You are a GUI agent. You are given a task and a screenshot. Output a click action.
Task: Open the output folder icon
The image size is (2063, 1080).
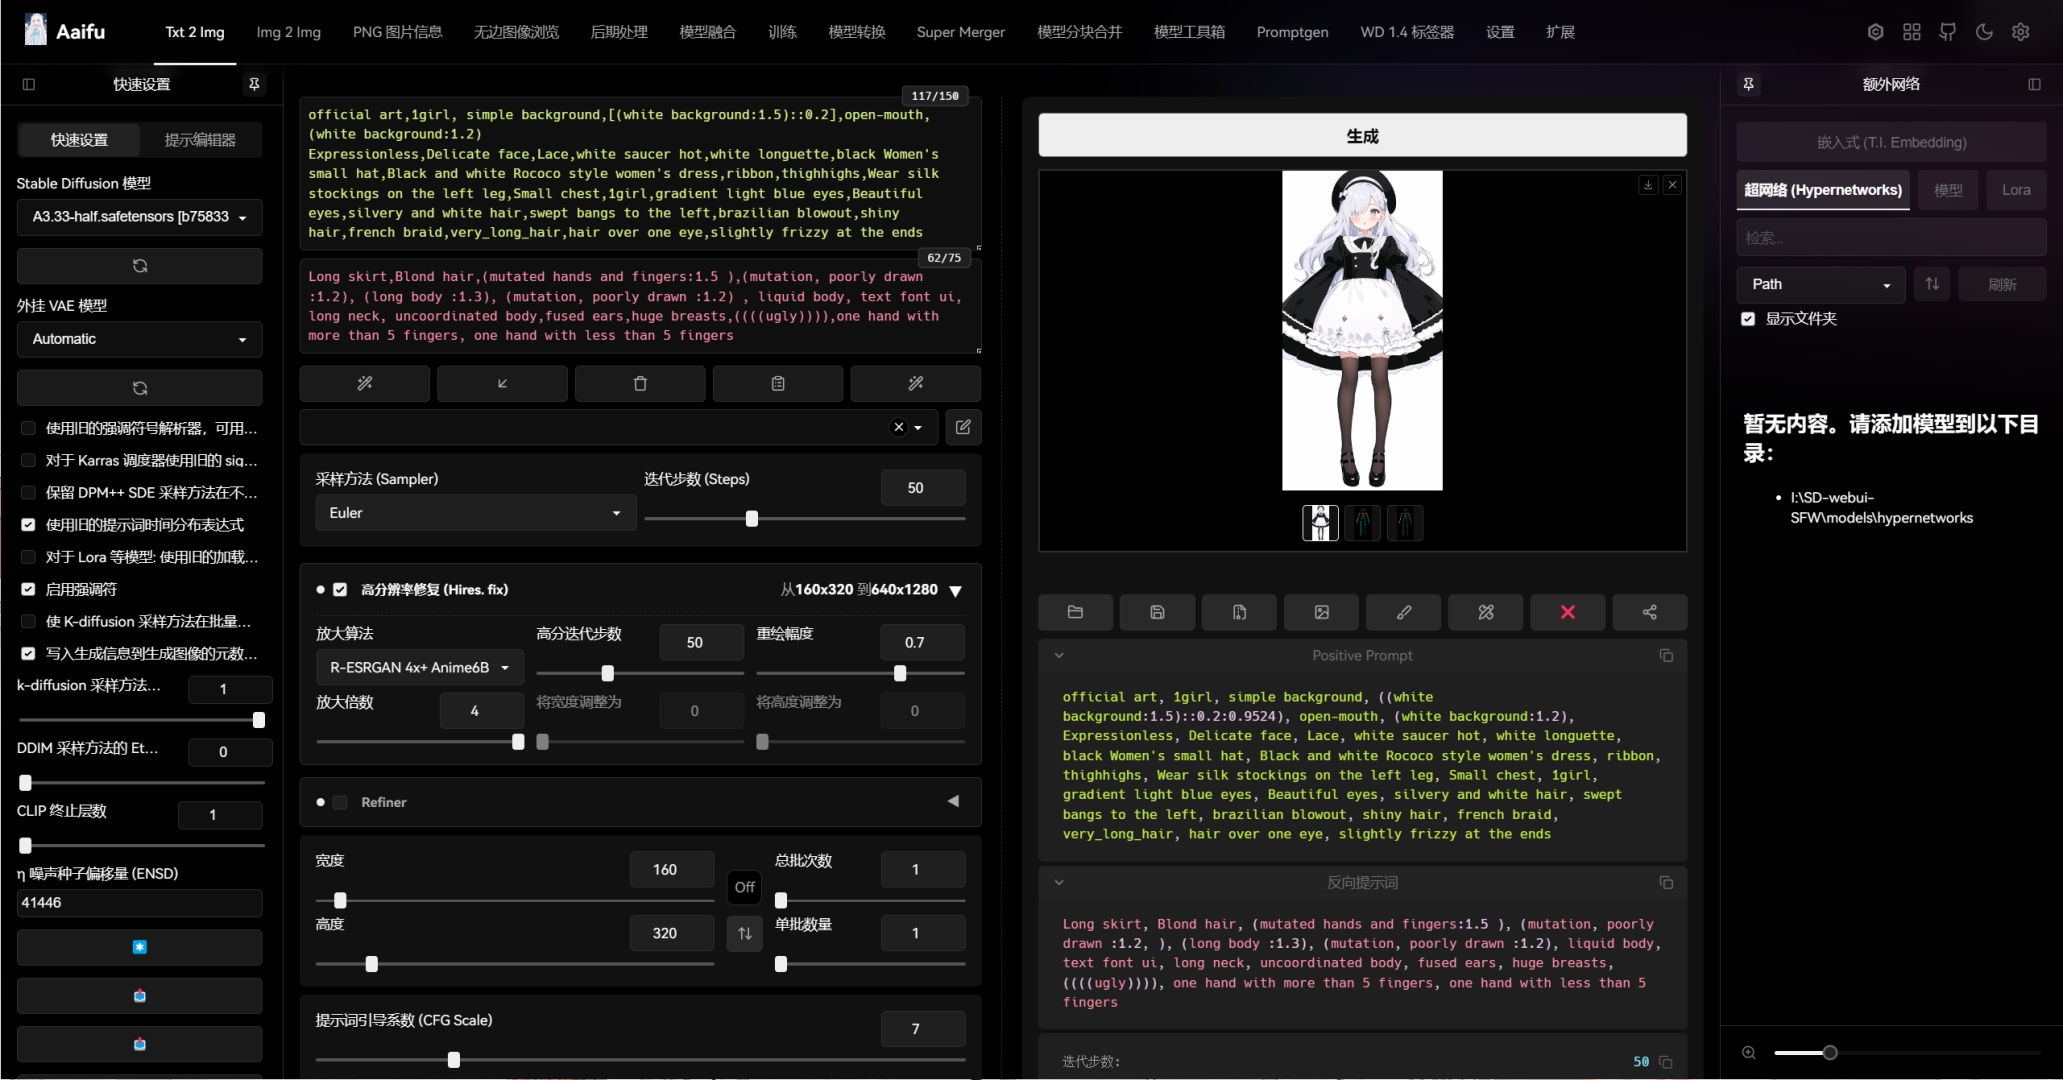pos(1075,612)
